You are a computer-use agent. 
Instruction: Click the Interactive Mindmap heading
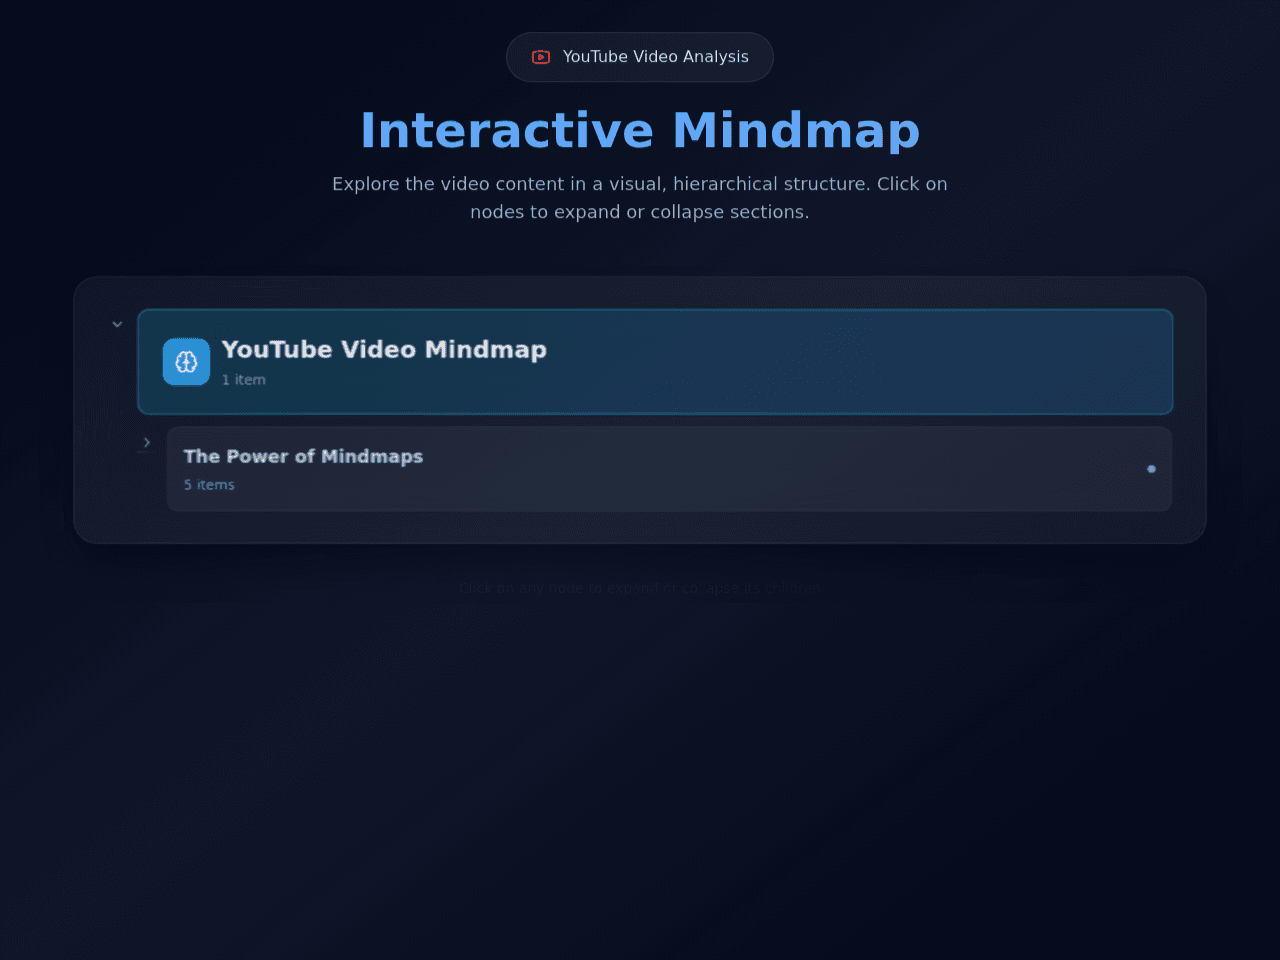click(x=640, y=131)
